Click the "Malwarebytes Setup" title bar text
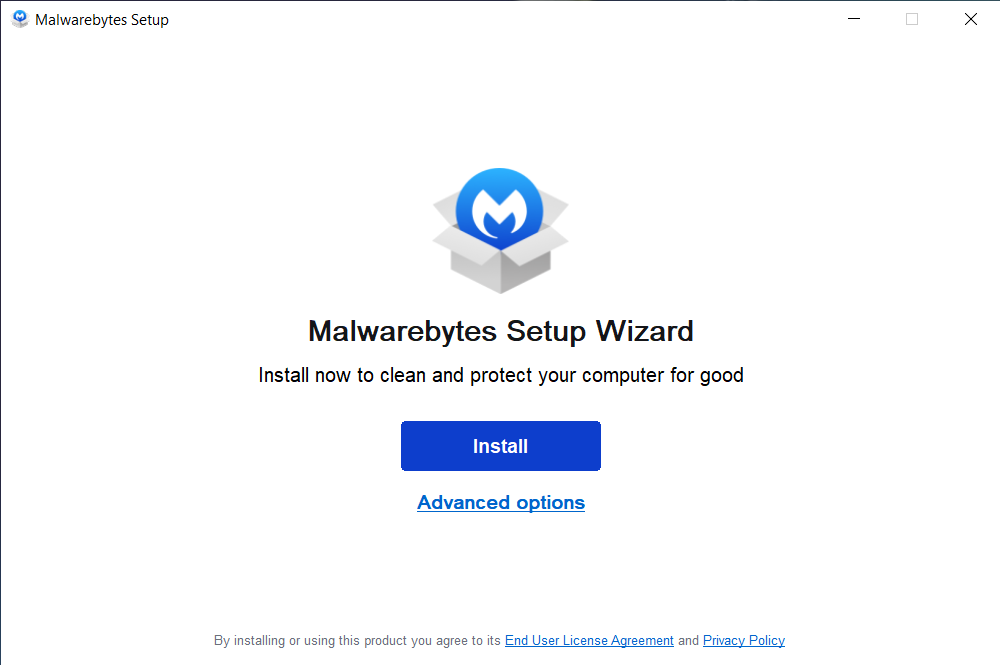 [x=102, y=20]
